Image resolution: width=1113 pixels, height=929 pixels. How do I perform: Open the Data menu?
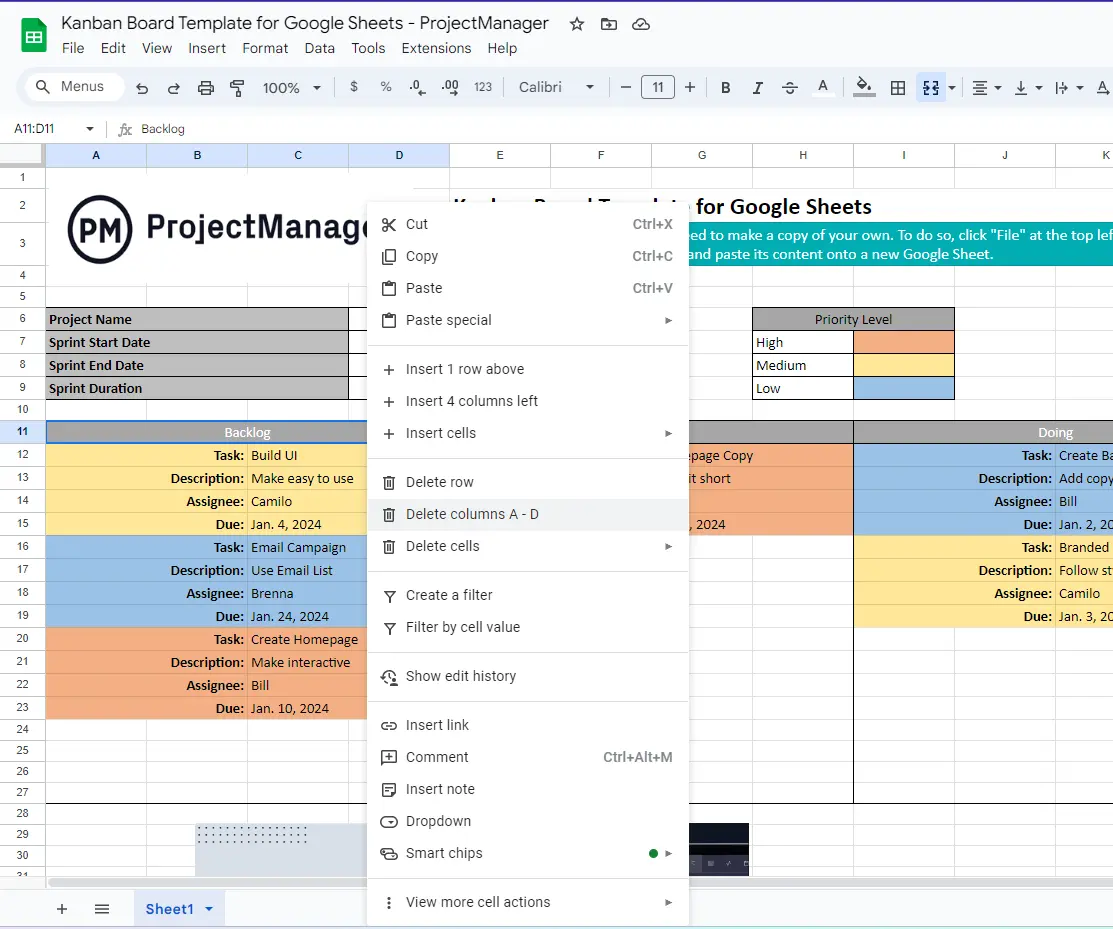[319, 48]
